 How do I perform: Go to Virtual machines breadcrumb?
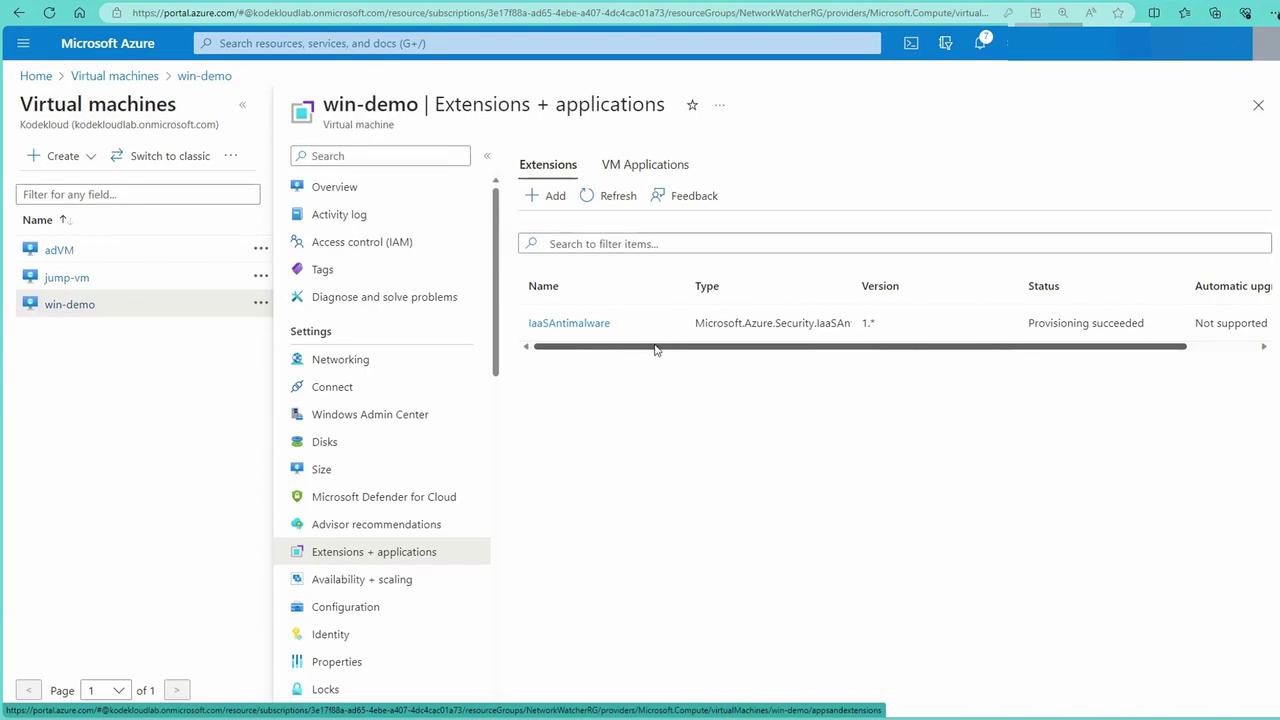[115, 76]
